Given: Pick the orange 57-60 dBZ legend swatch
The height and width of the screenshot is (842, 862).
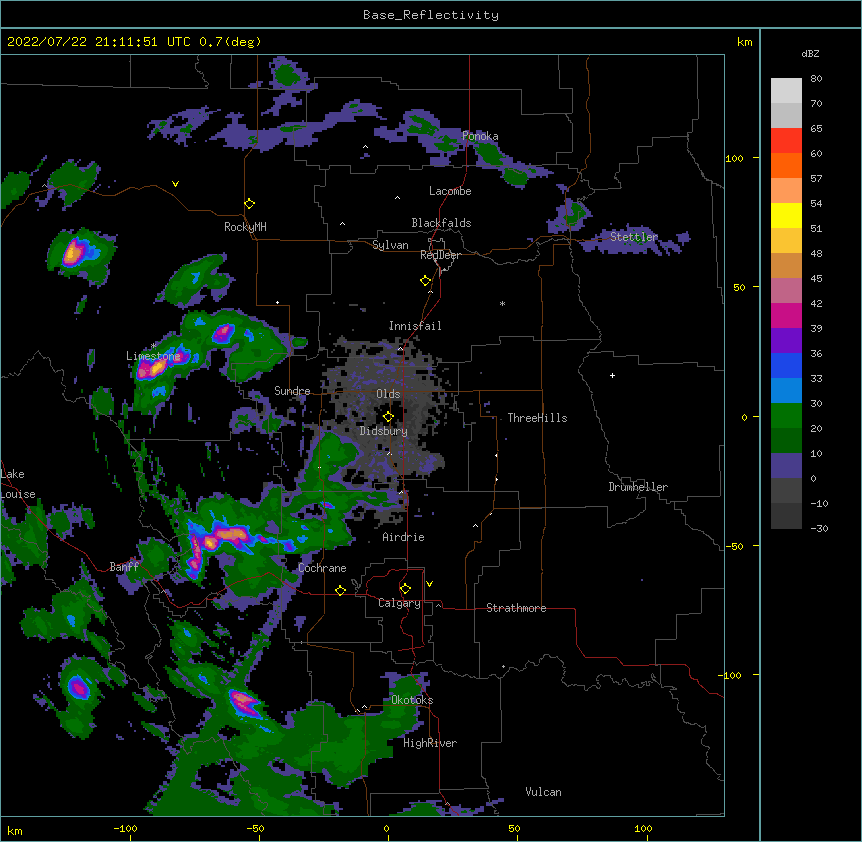Looking at the screenshot, I should pos(786,166).
